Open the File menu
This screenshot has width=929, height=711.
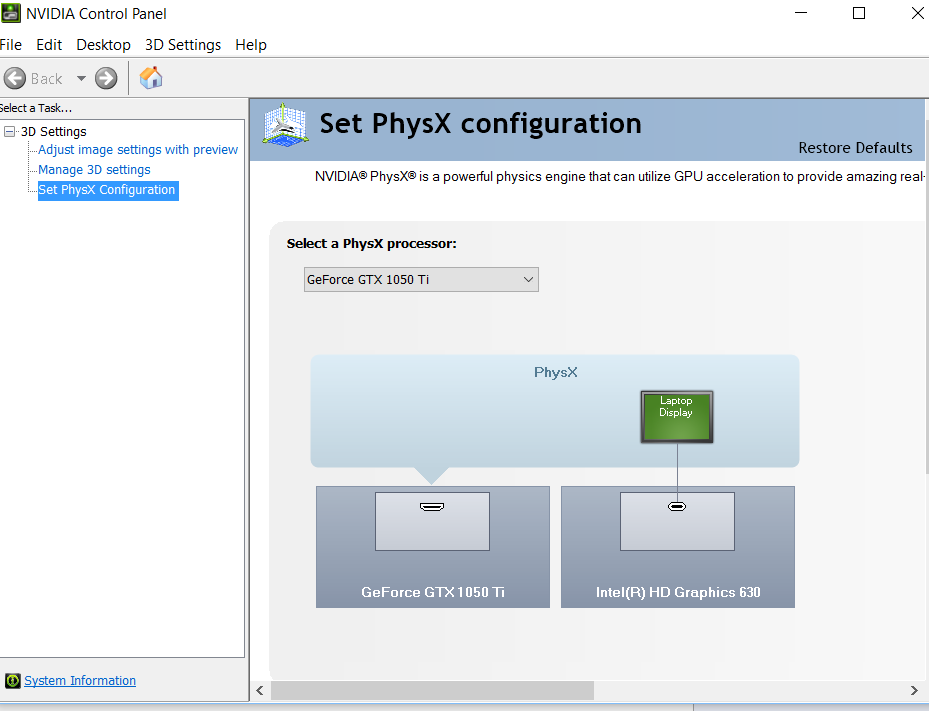tap(11, 45)
